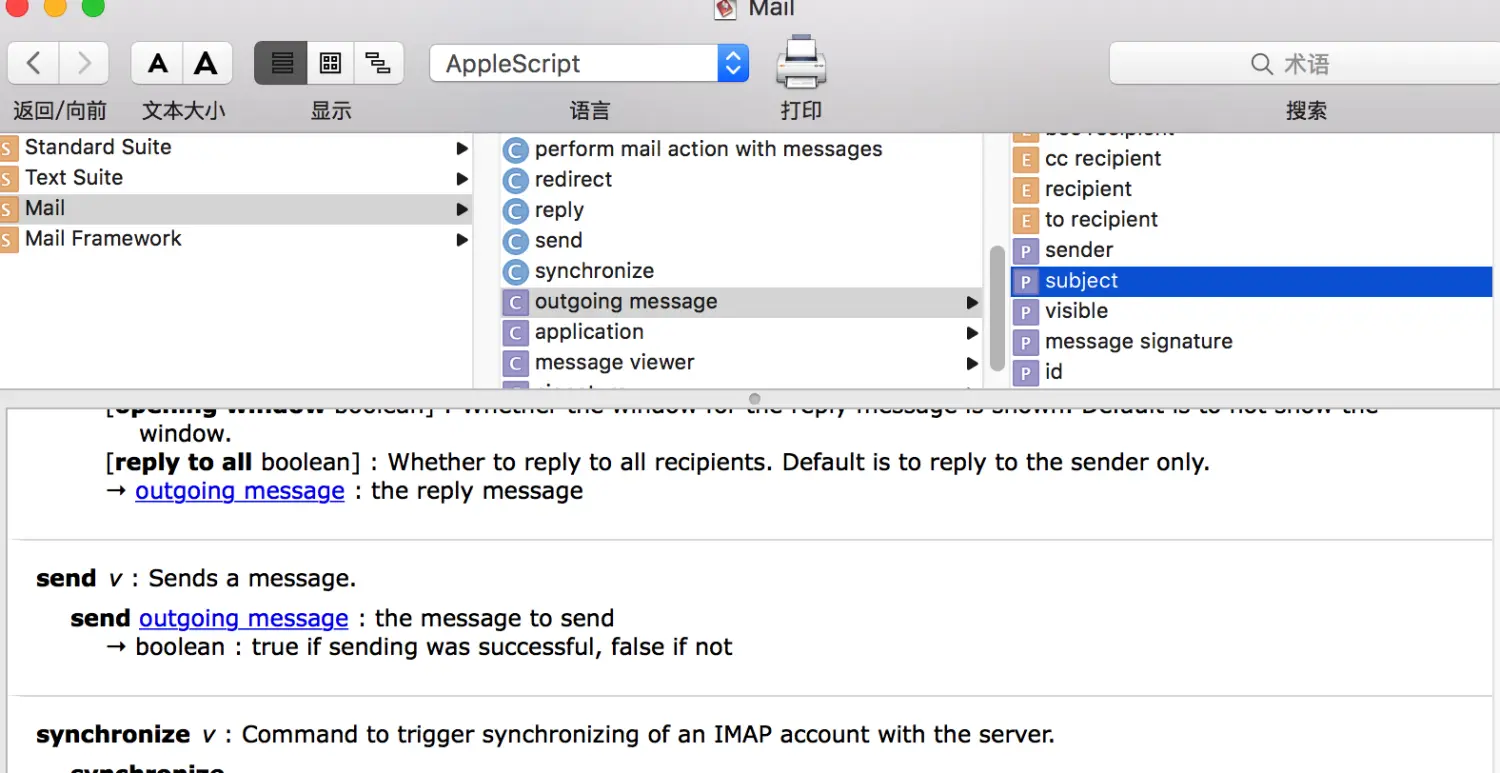The width and height of the screenshot is (1500, 773).
Task: Select the Standard Suite row
Action: tap(236, 147)
